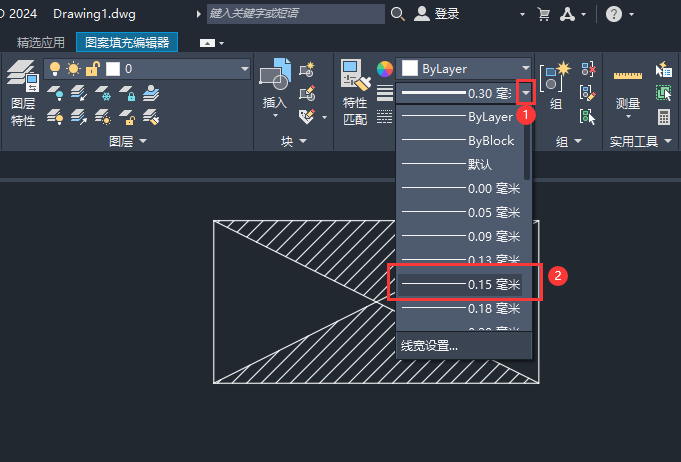Open the arrow beside the 登录 sign-in button

coord(522,14)
